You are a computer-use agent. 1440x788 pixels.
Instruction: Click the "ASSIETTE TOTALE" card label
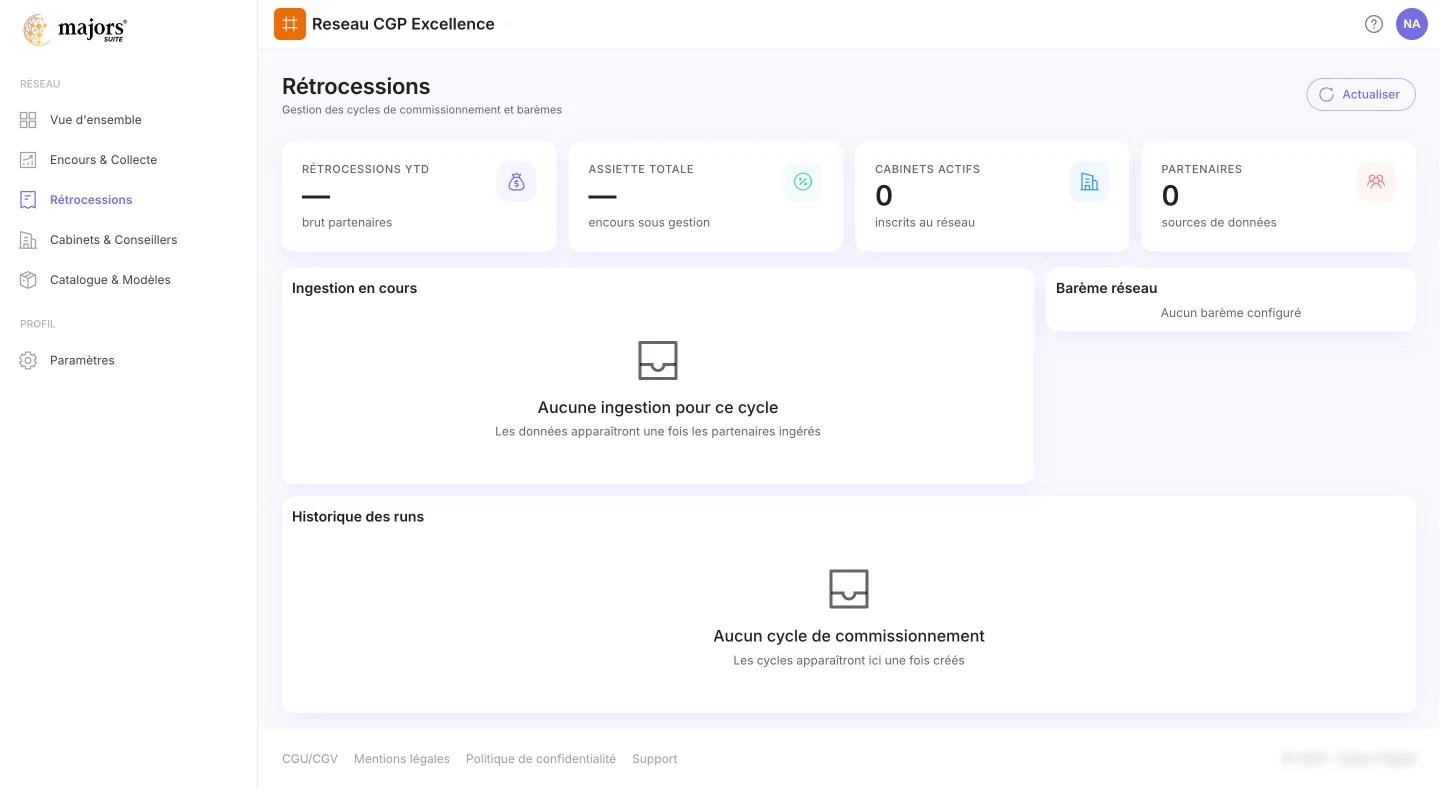coord(641,169)
